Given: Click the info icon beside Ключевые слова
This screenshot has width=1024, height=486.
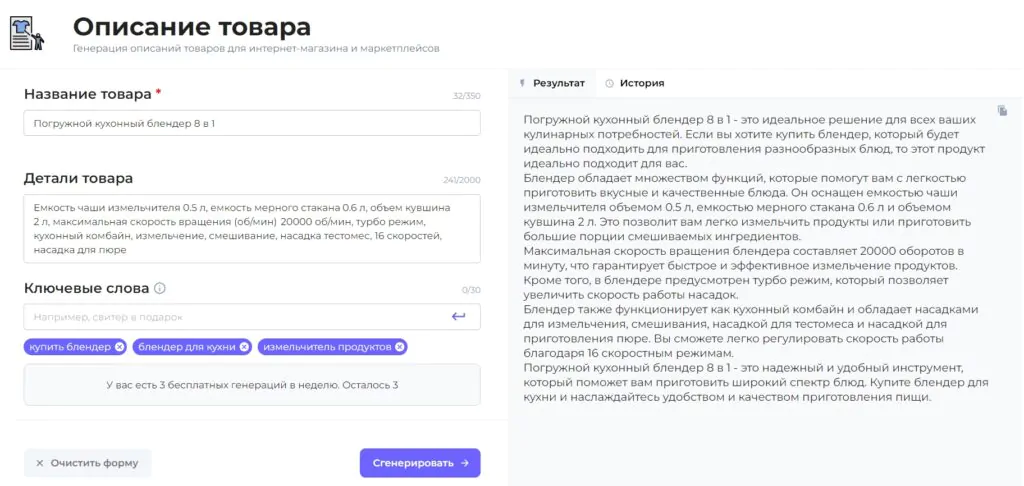Looking at the screenshot, I should (160, 289).
